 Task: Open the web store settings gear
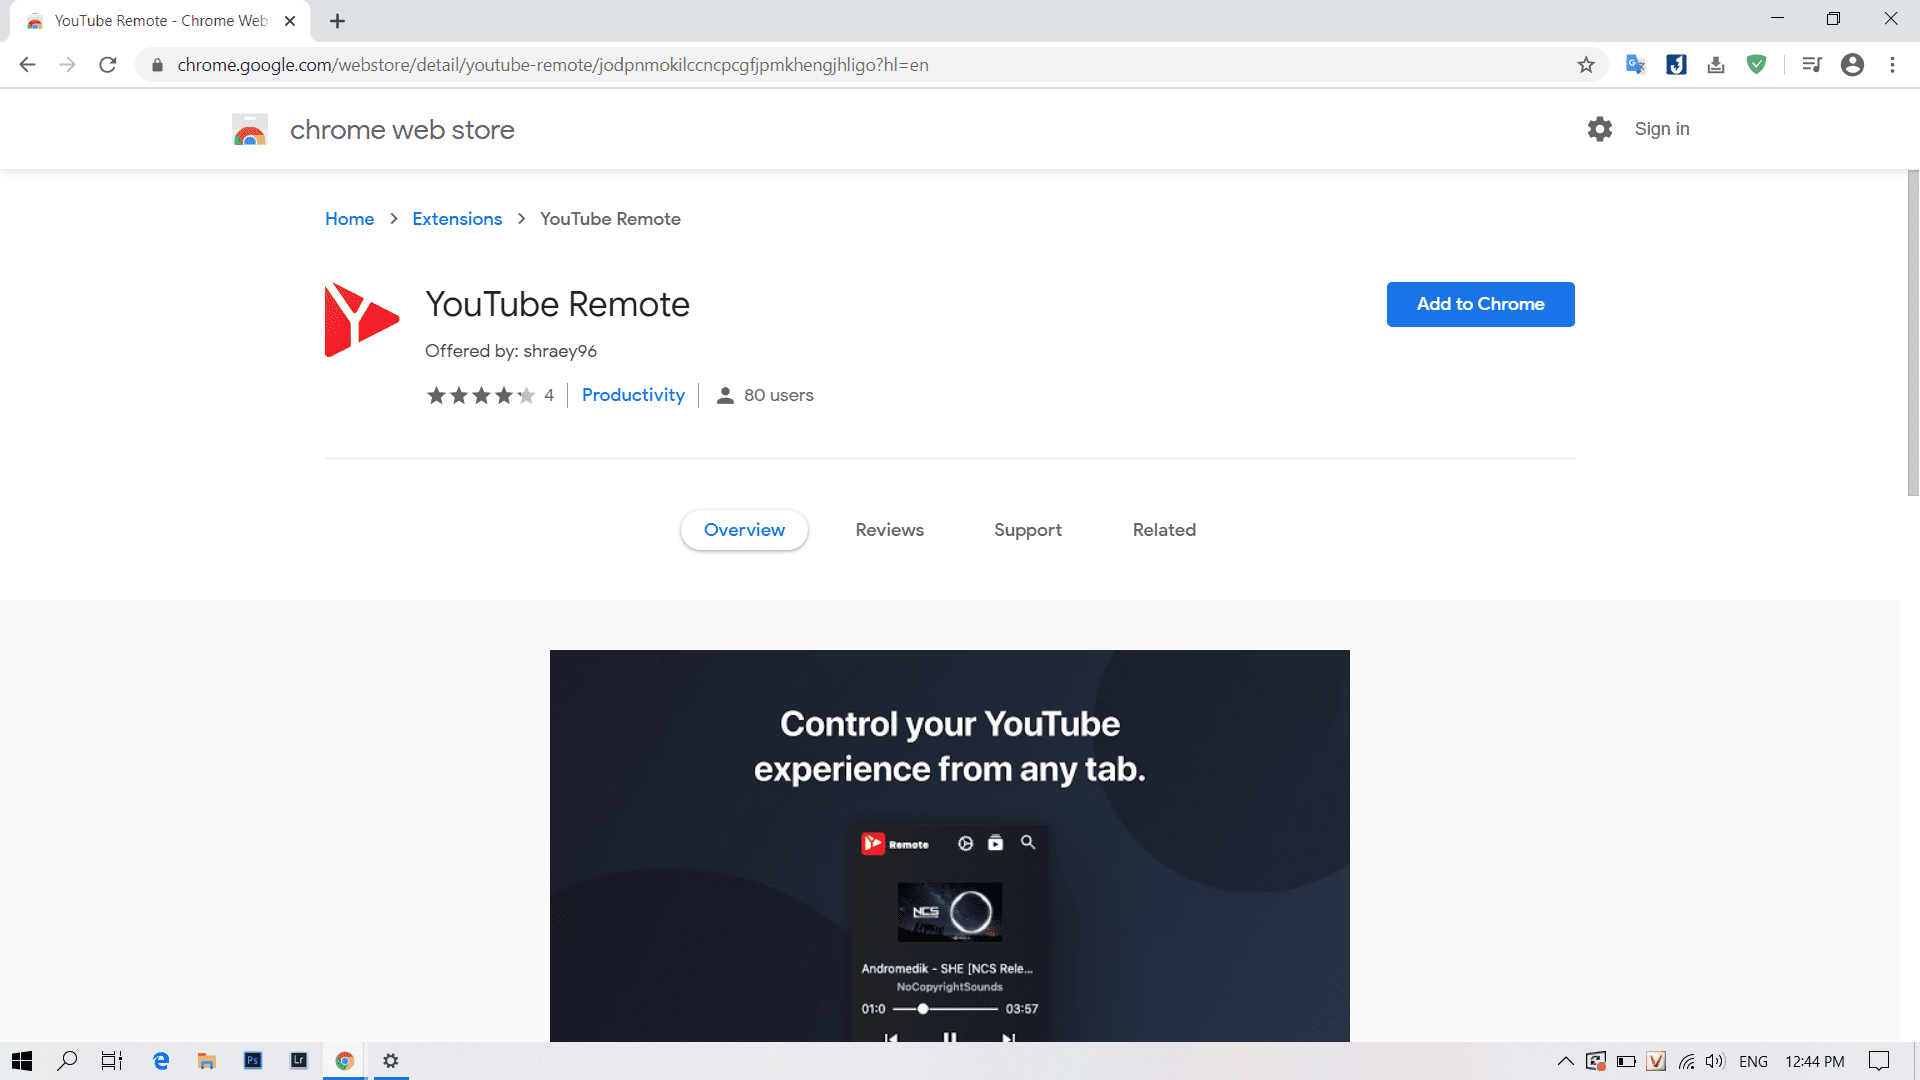coord(1600,129)
